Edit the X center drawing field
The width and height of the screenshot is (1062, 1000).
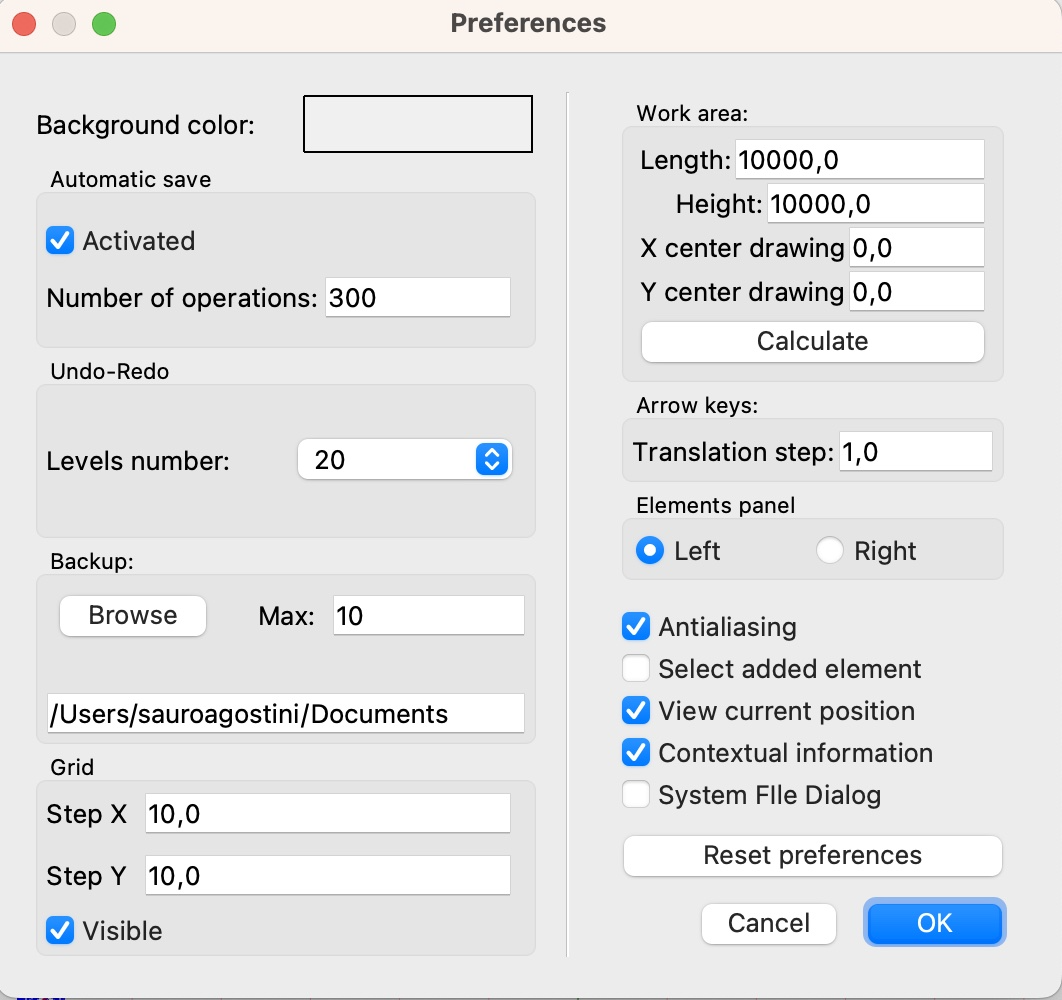click(x=916, y=247)
